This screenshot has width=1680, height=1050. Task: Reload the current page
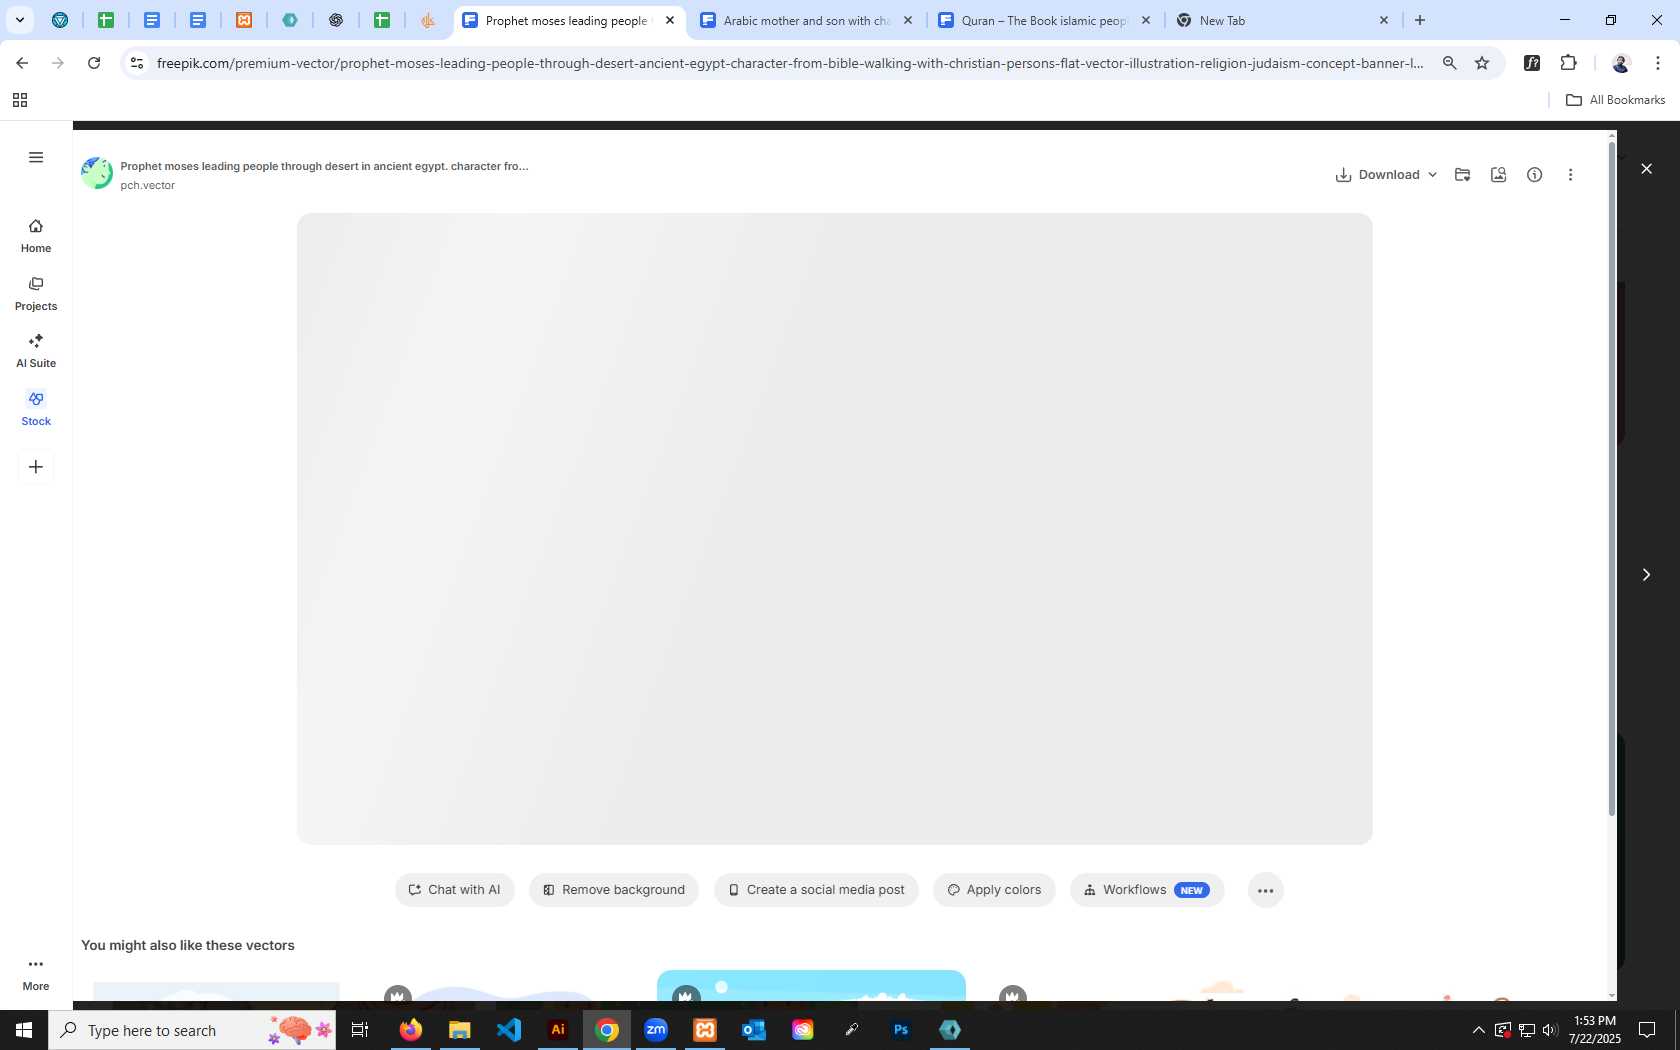[x=94, y=63]
